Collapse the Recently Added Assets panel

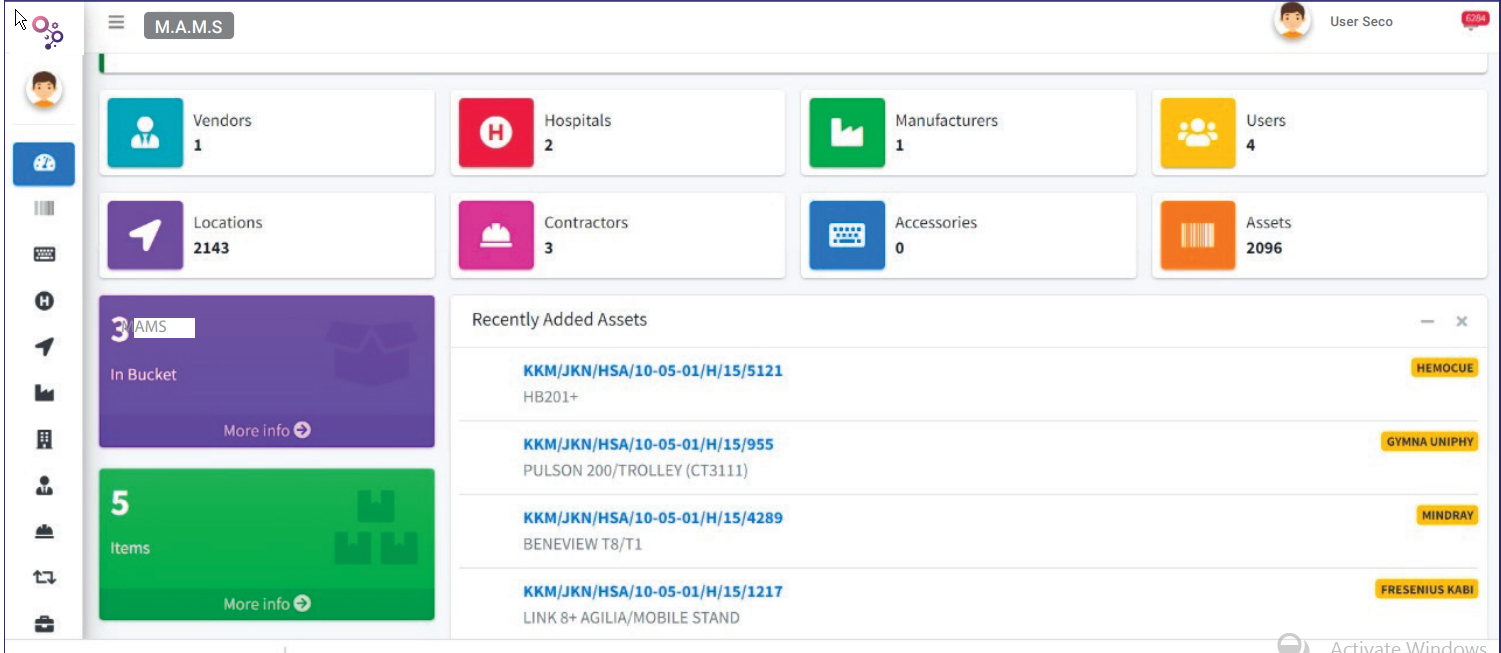(x=1427, y=321)
